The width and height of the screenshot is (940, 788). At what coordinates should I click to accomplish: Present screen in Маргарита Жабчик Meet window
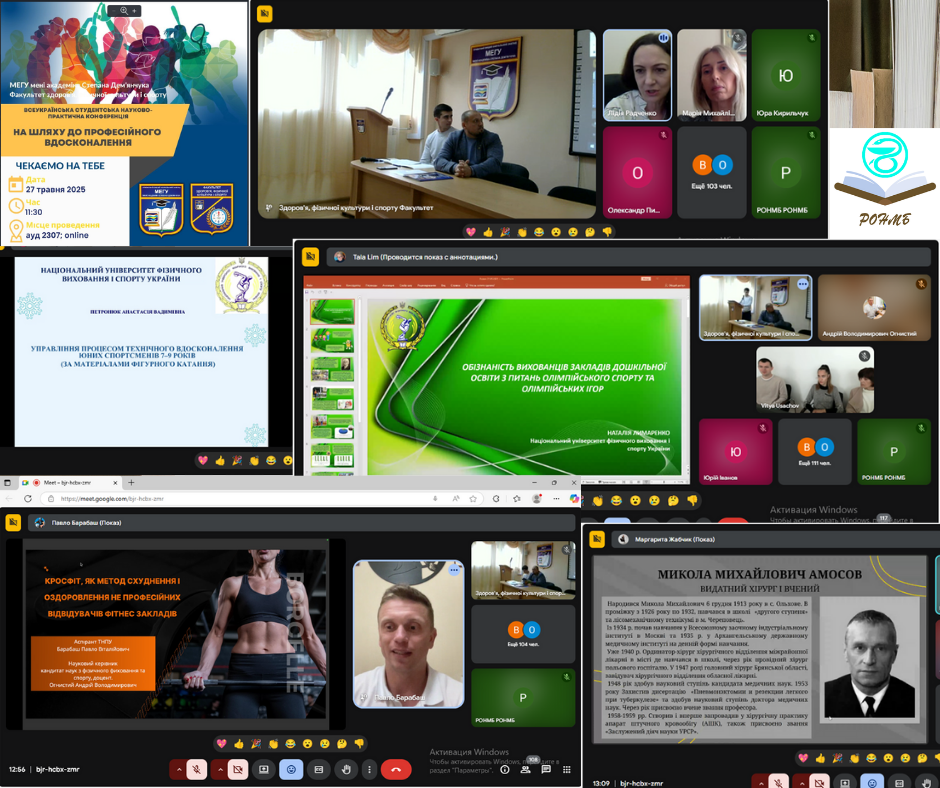click(x=845, y=783)
